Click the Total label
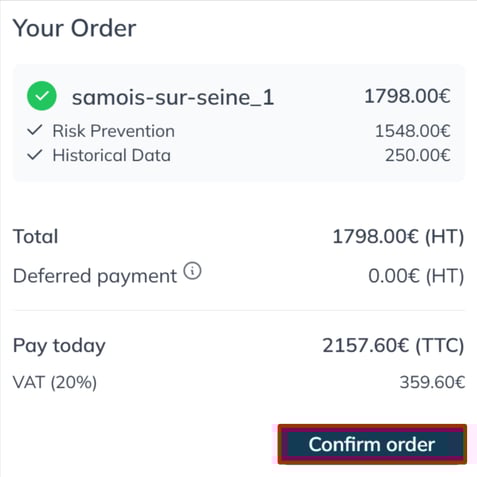477x477 pixels. (x=36, y=237)
